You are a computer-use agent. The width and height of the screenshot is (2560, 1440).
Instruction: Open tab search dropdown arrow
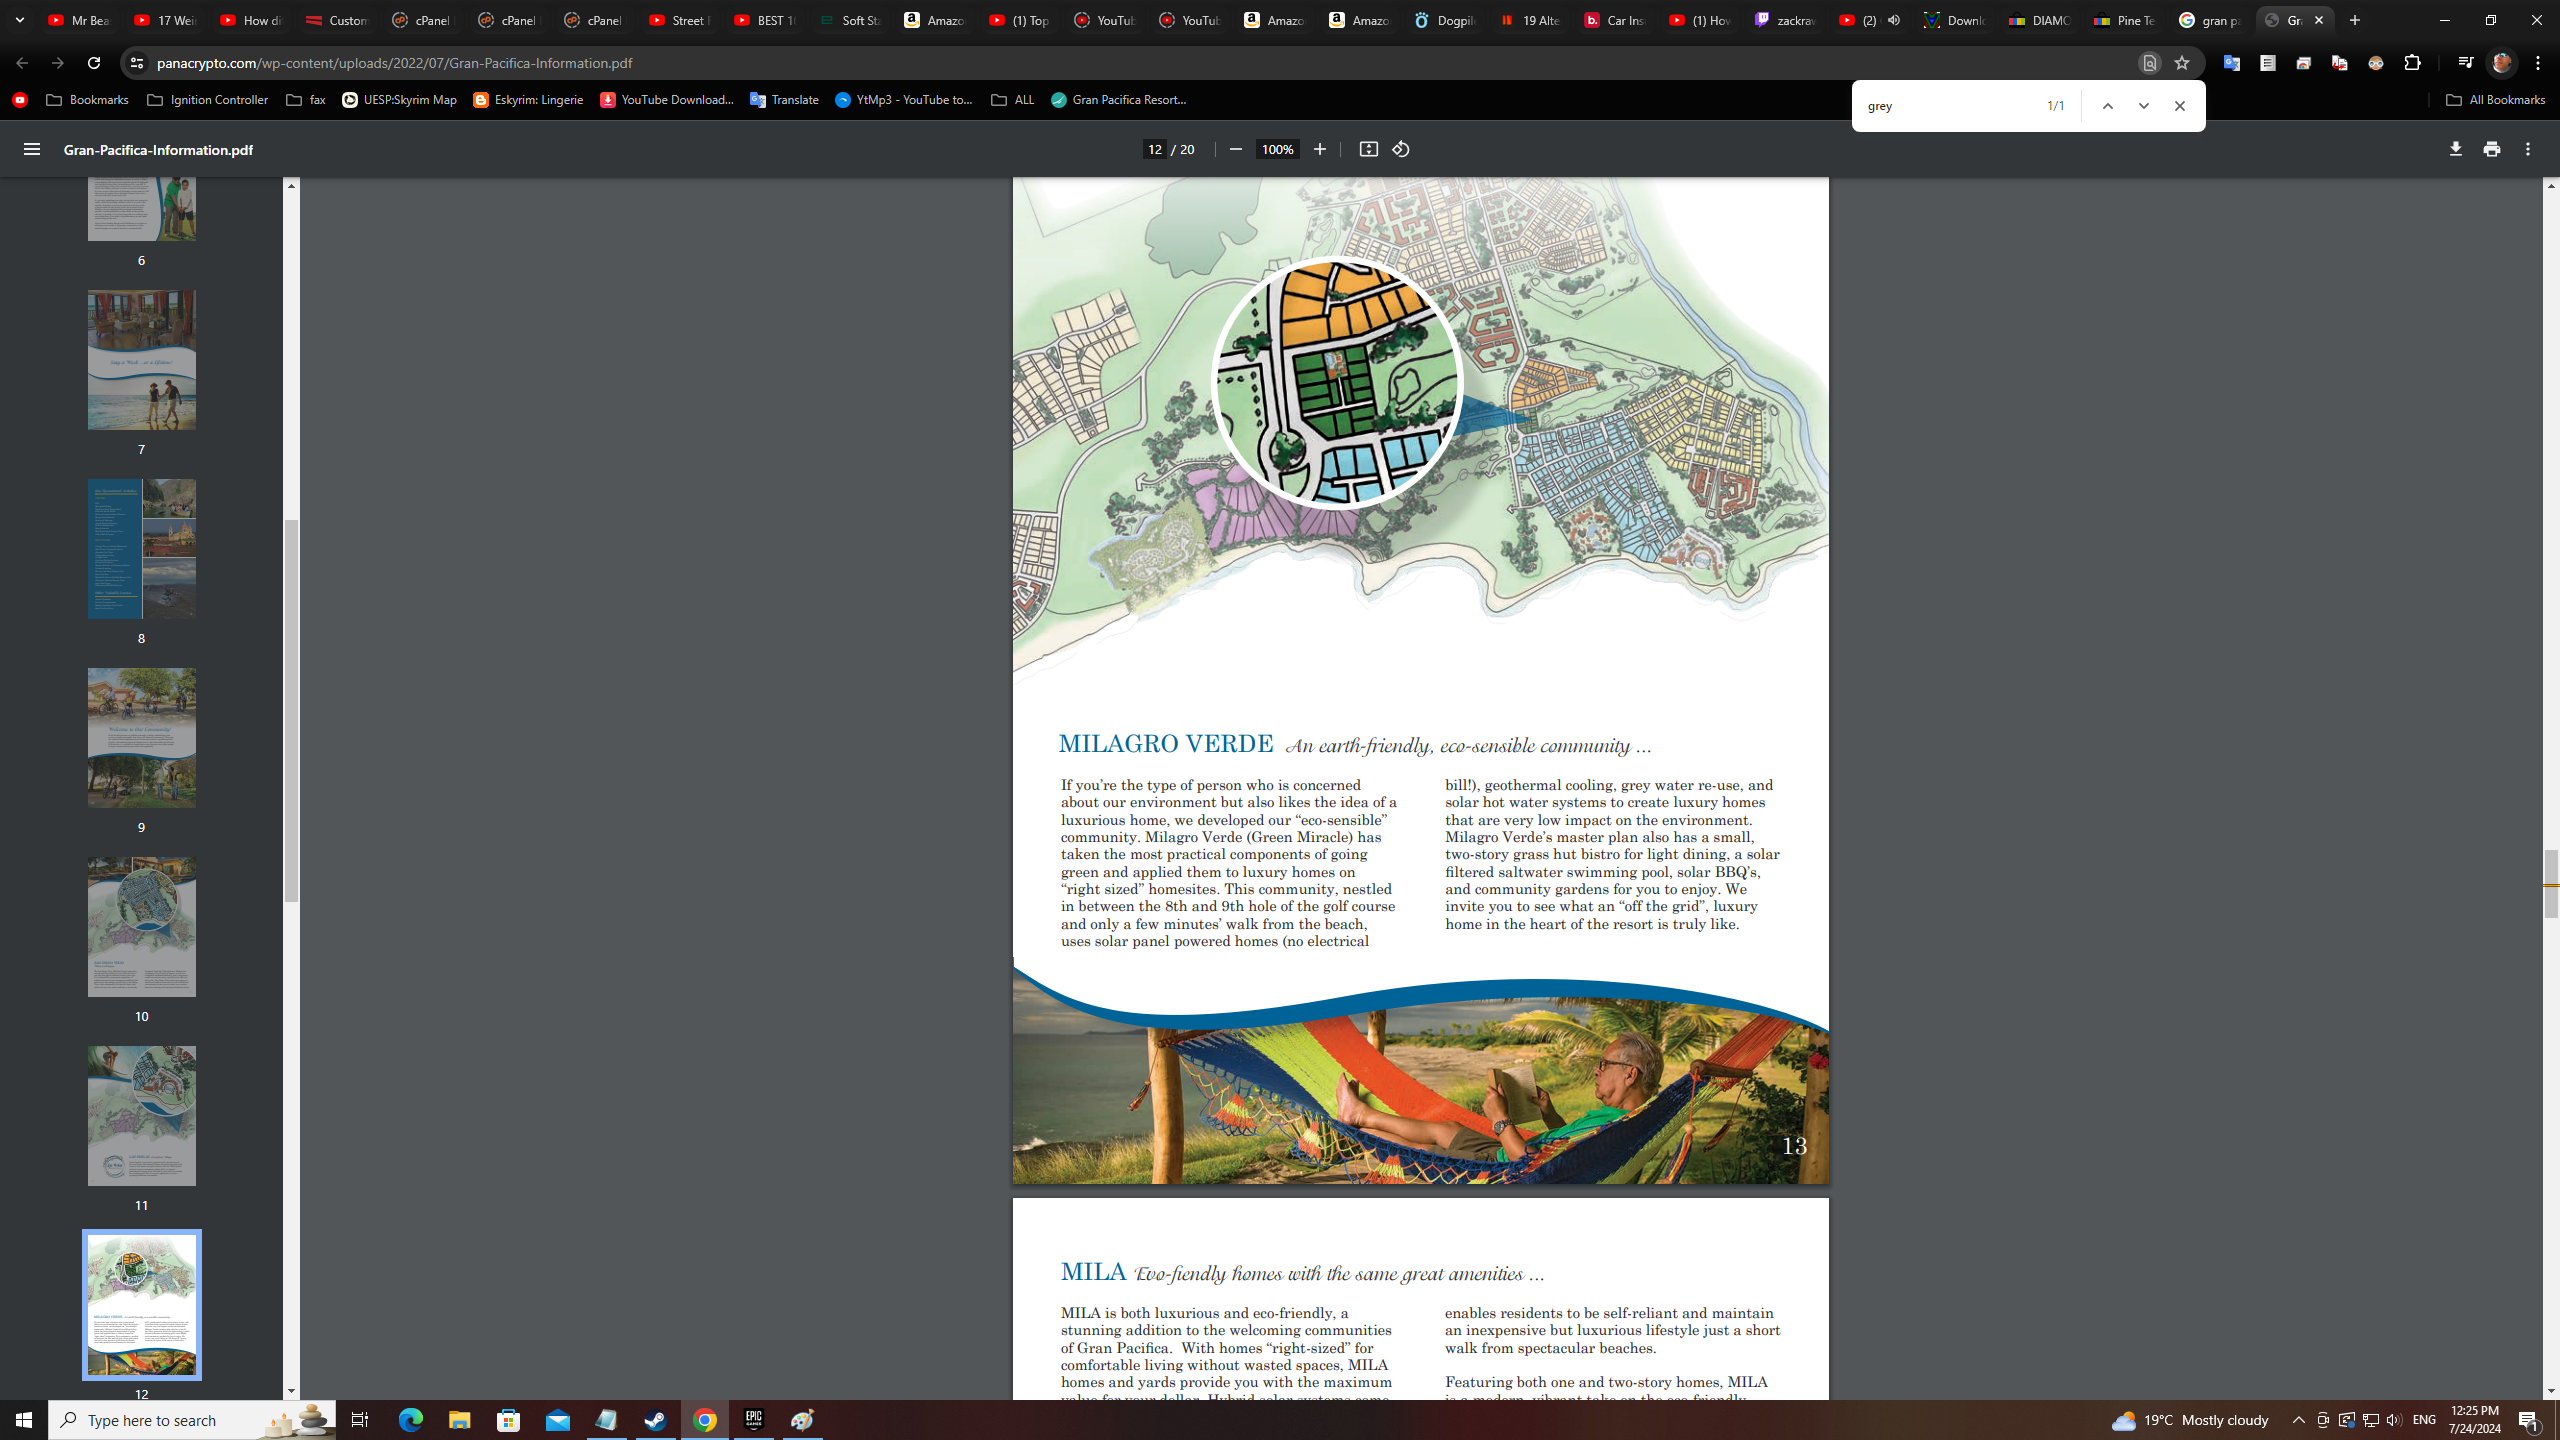[20, 20]
